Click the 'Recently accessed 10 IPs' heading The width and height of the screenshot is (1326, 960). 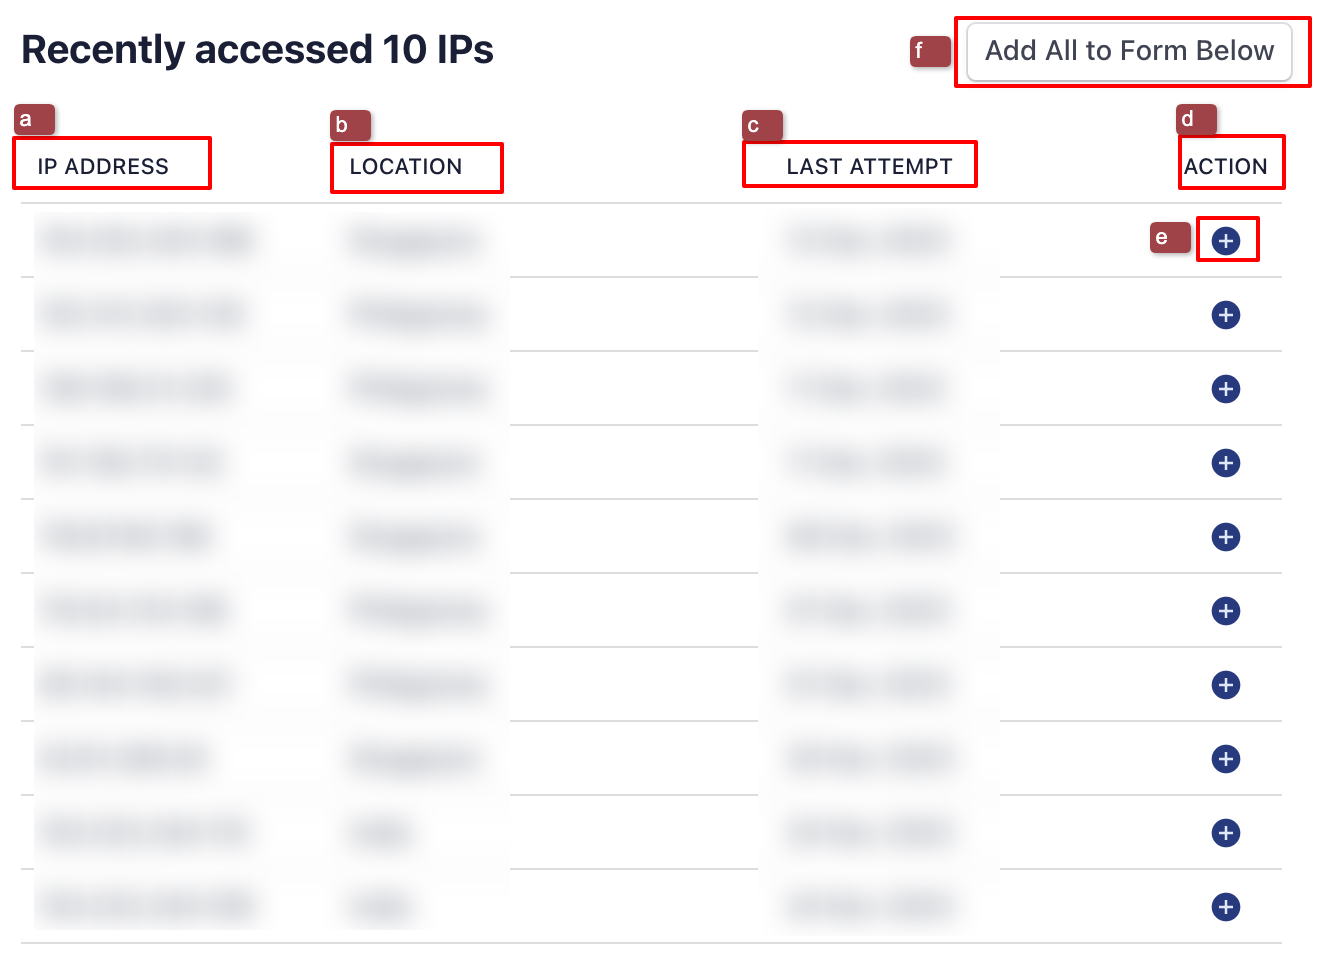click(x=257, y=50)
